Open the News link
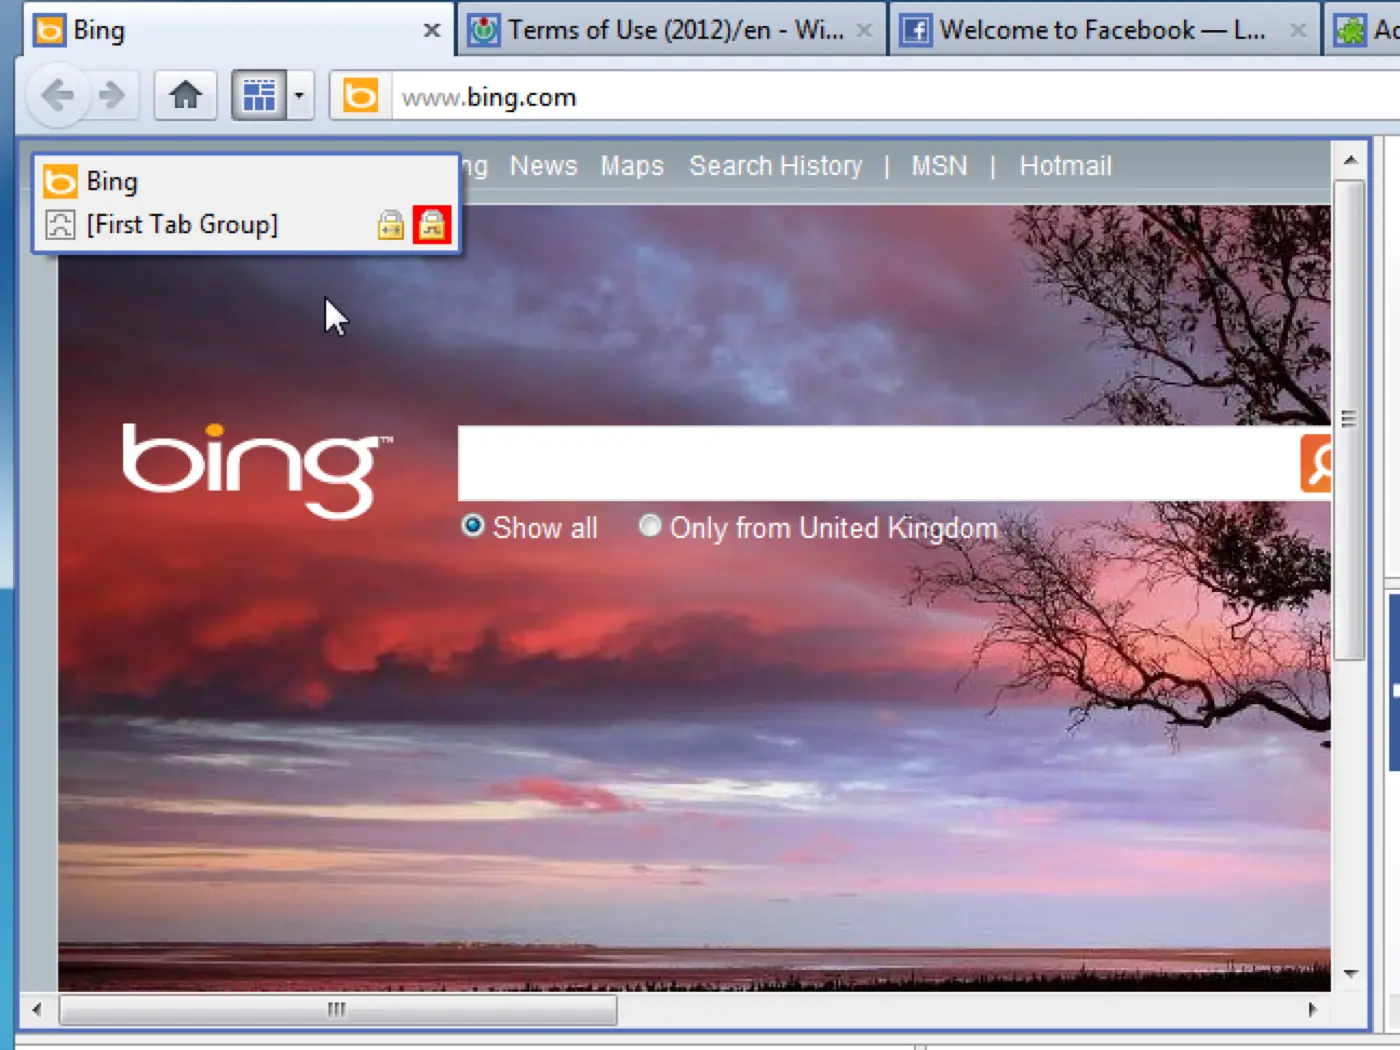 point(543,166)
